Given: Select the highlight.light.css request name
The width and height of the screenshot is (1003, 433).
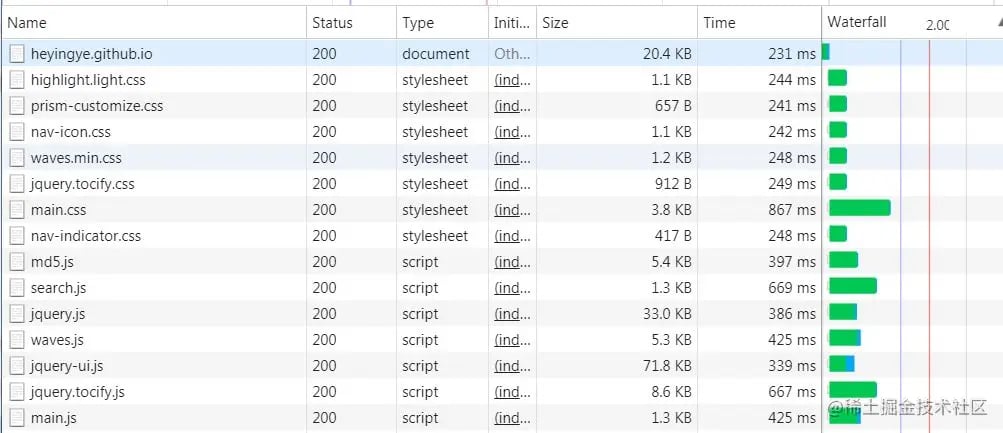Looking at the screenshot, I should click(x=88, y=80).
